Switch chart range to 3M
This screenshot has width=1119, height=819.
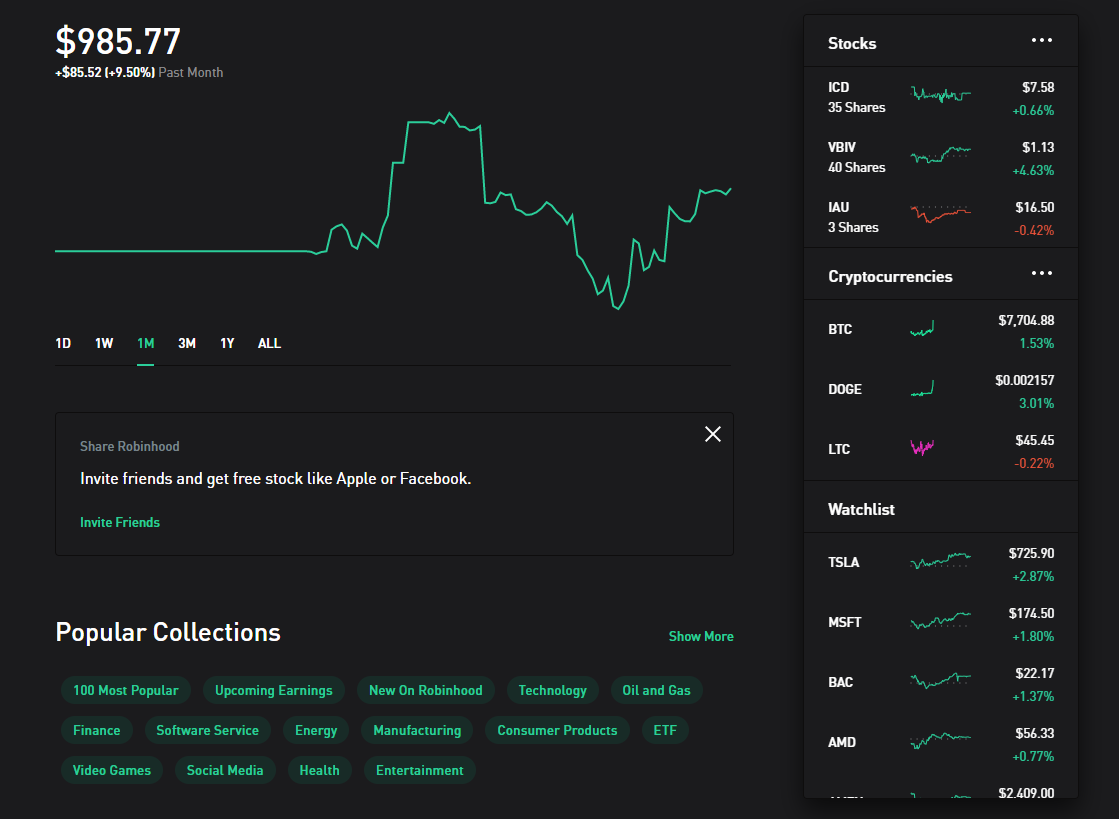click(187, 343)
